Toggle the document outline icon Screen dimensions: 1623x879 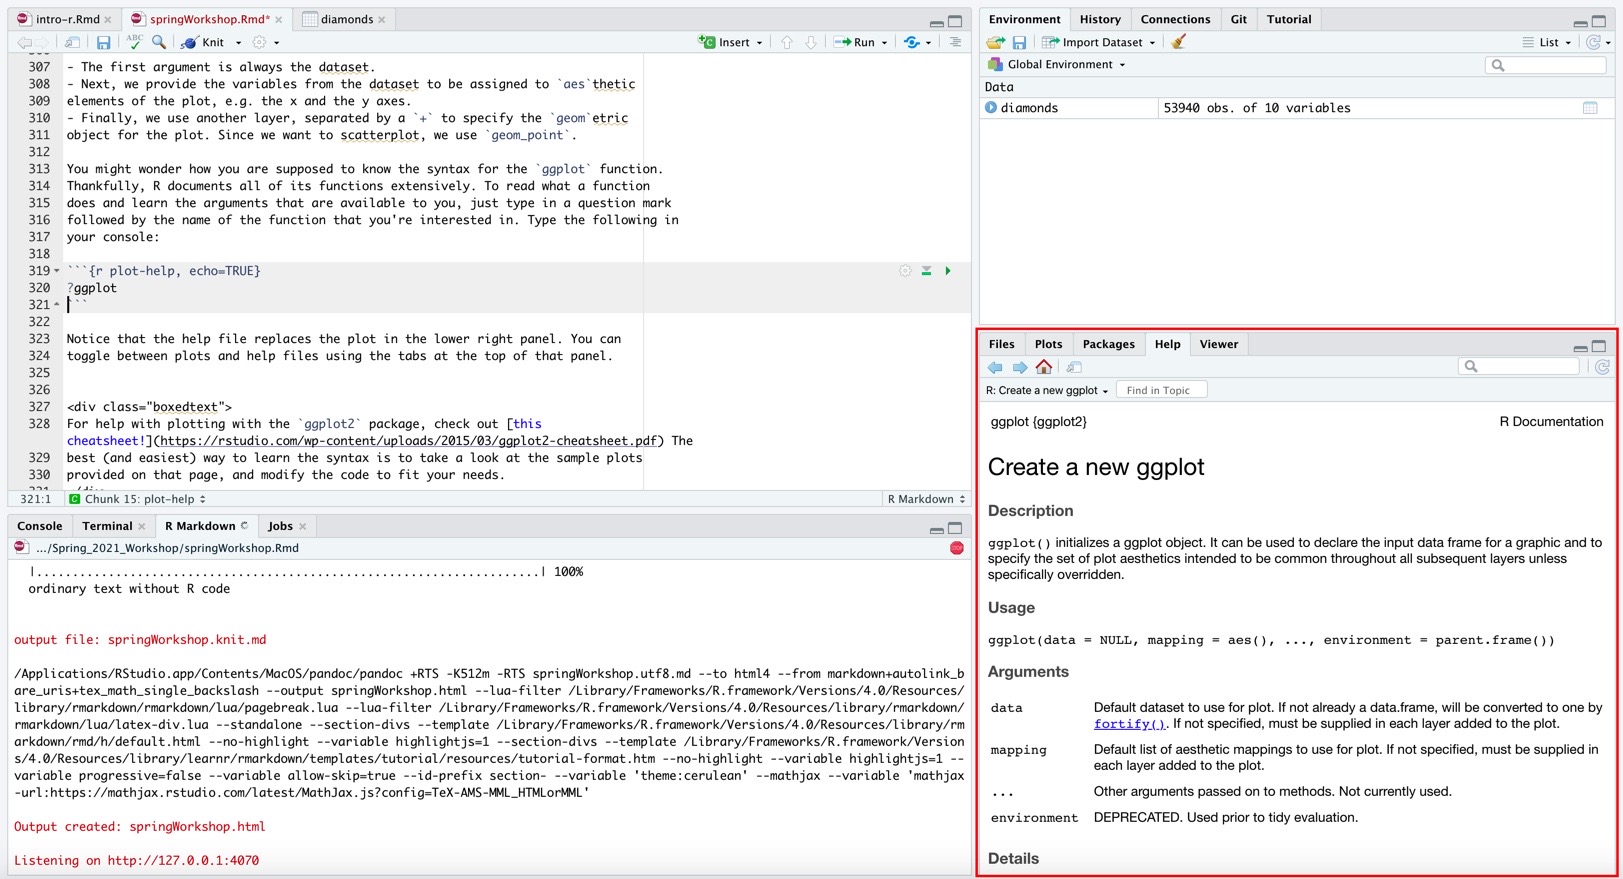point(955,42)
